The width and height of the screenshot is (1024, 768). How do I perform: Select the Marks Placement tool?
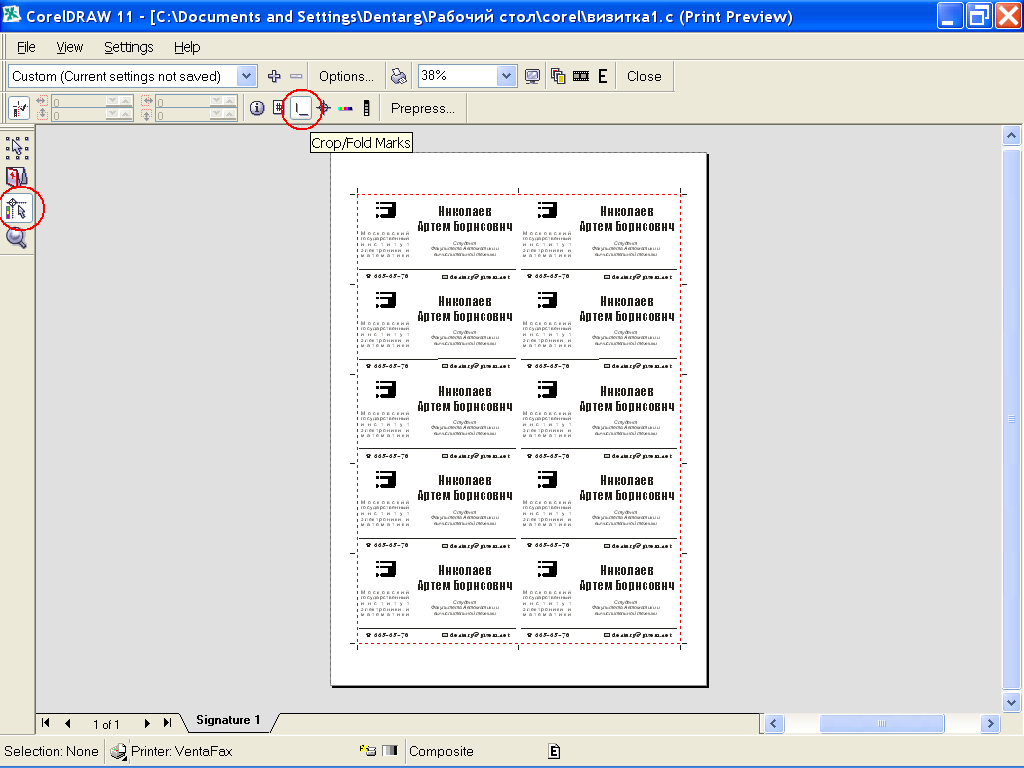17,208
